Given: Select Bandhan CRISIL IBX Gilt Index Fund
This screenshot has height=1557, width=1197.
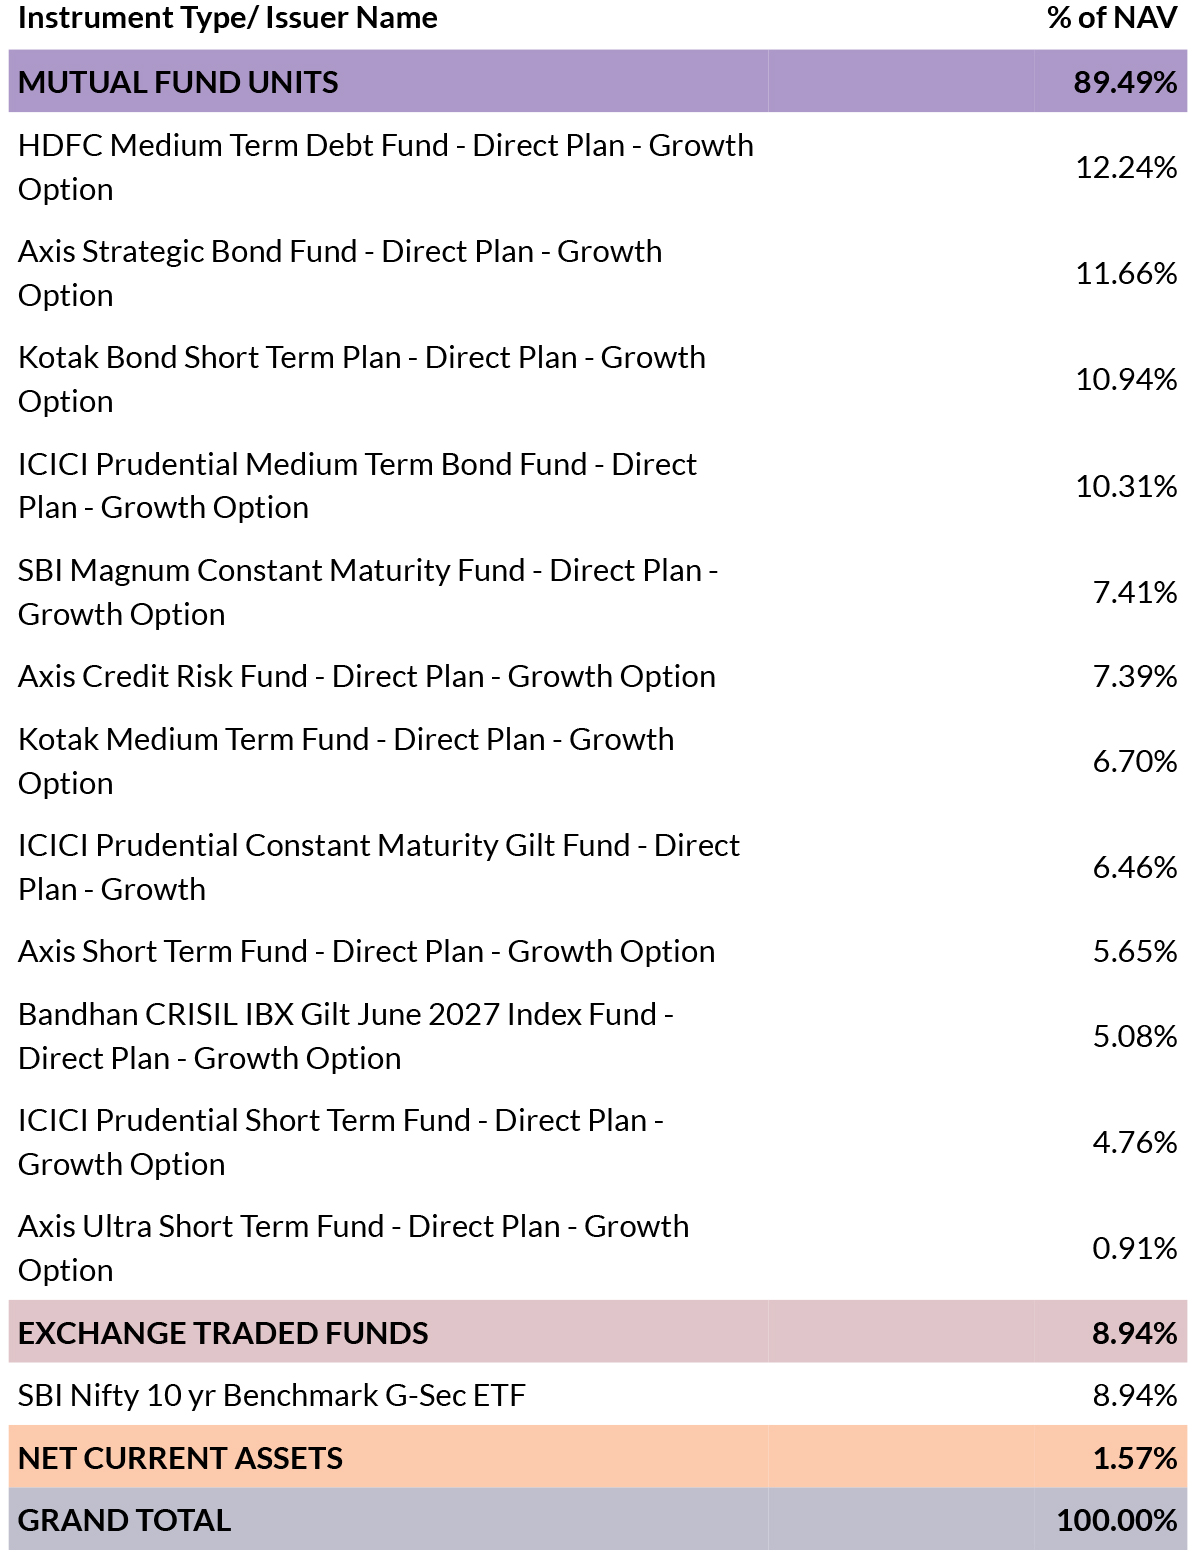Looking at the screenshot, I should [346, 1036].
